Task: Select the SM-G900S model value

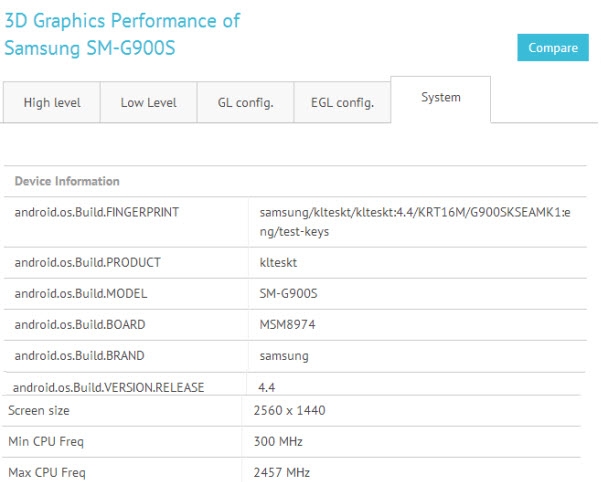Action: [x=288, y=293]
